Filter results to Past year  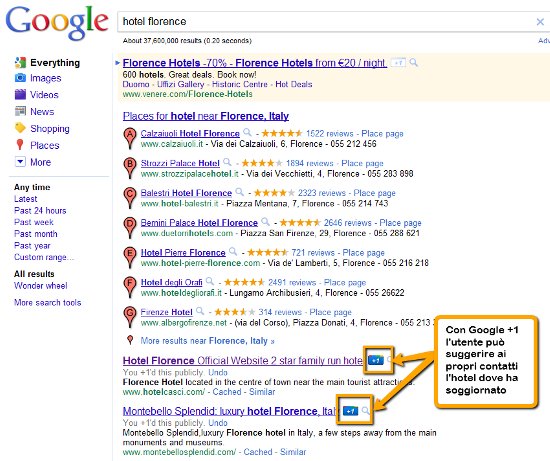[32, 246]
